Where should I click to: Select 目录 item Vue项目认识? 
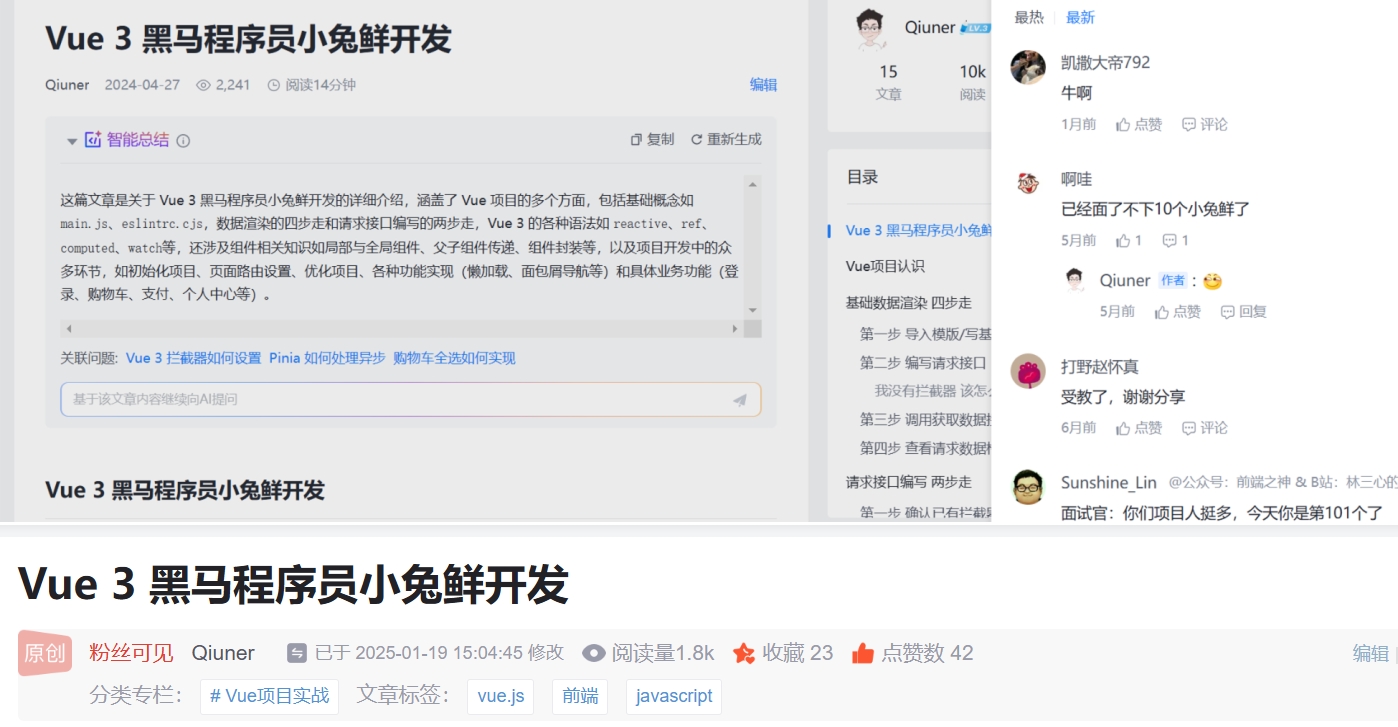(885, 266)
